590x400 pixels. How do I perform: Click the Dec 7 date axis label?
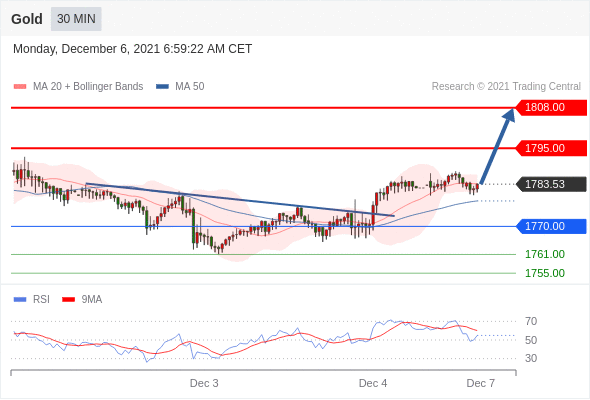tap(481, 383)
